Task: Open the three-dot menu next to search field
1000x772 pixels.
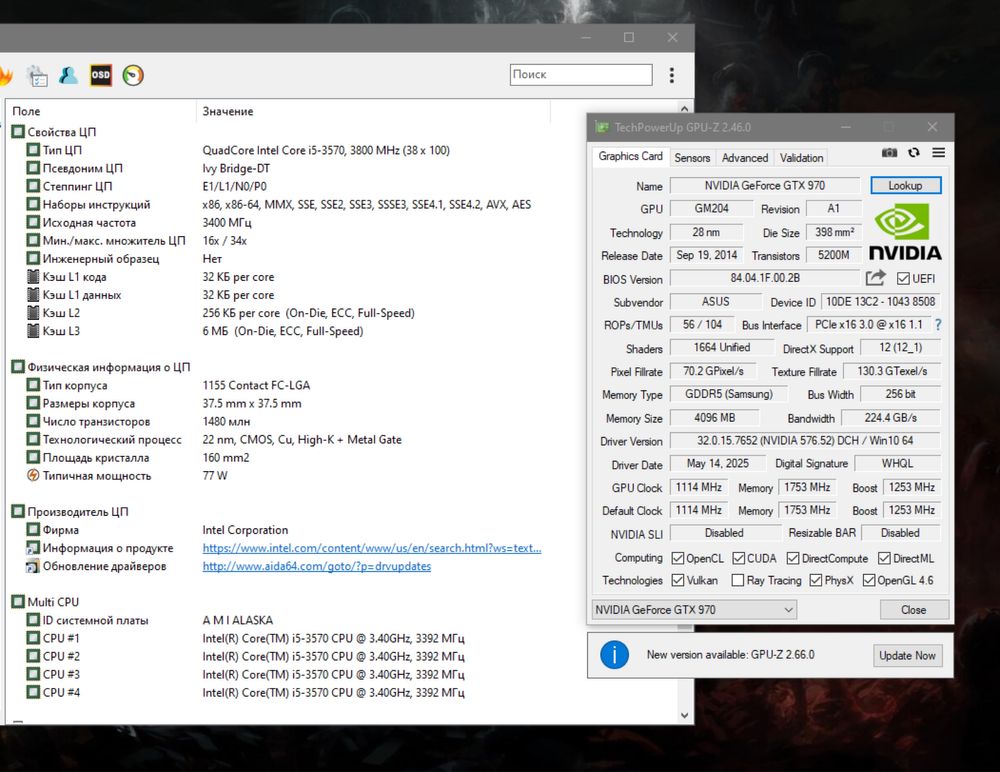Action: click(672, 75)
